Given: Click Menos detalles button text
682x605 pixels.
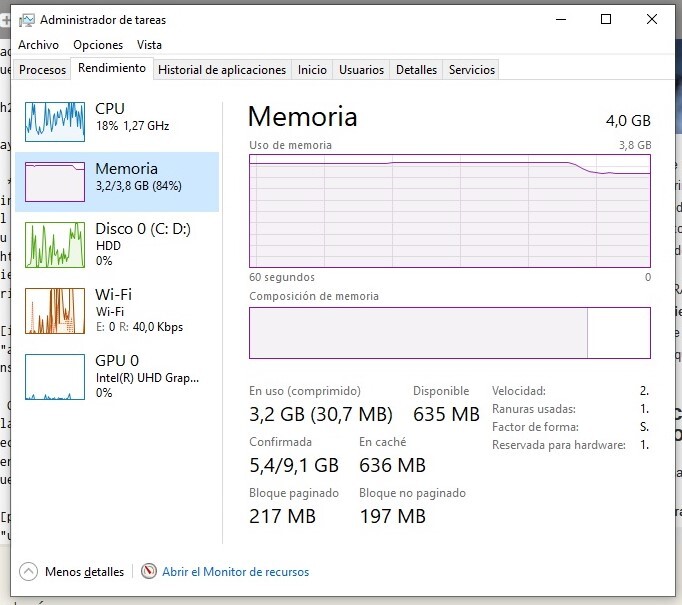Looking at the screenshot, I should tap(84, 572).
